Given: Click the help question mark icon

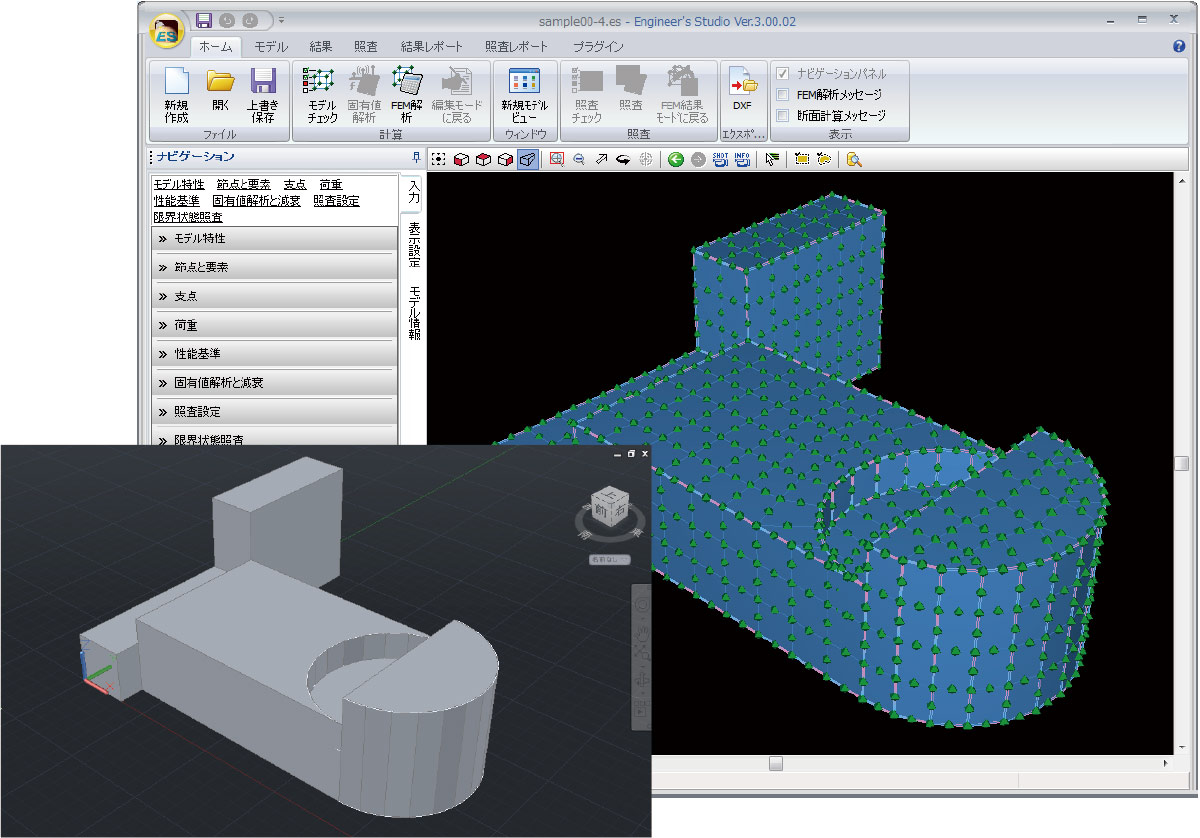Looking at the screenshot, I should click(1179, 46).
